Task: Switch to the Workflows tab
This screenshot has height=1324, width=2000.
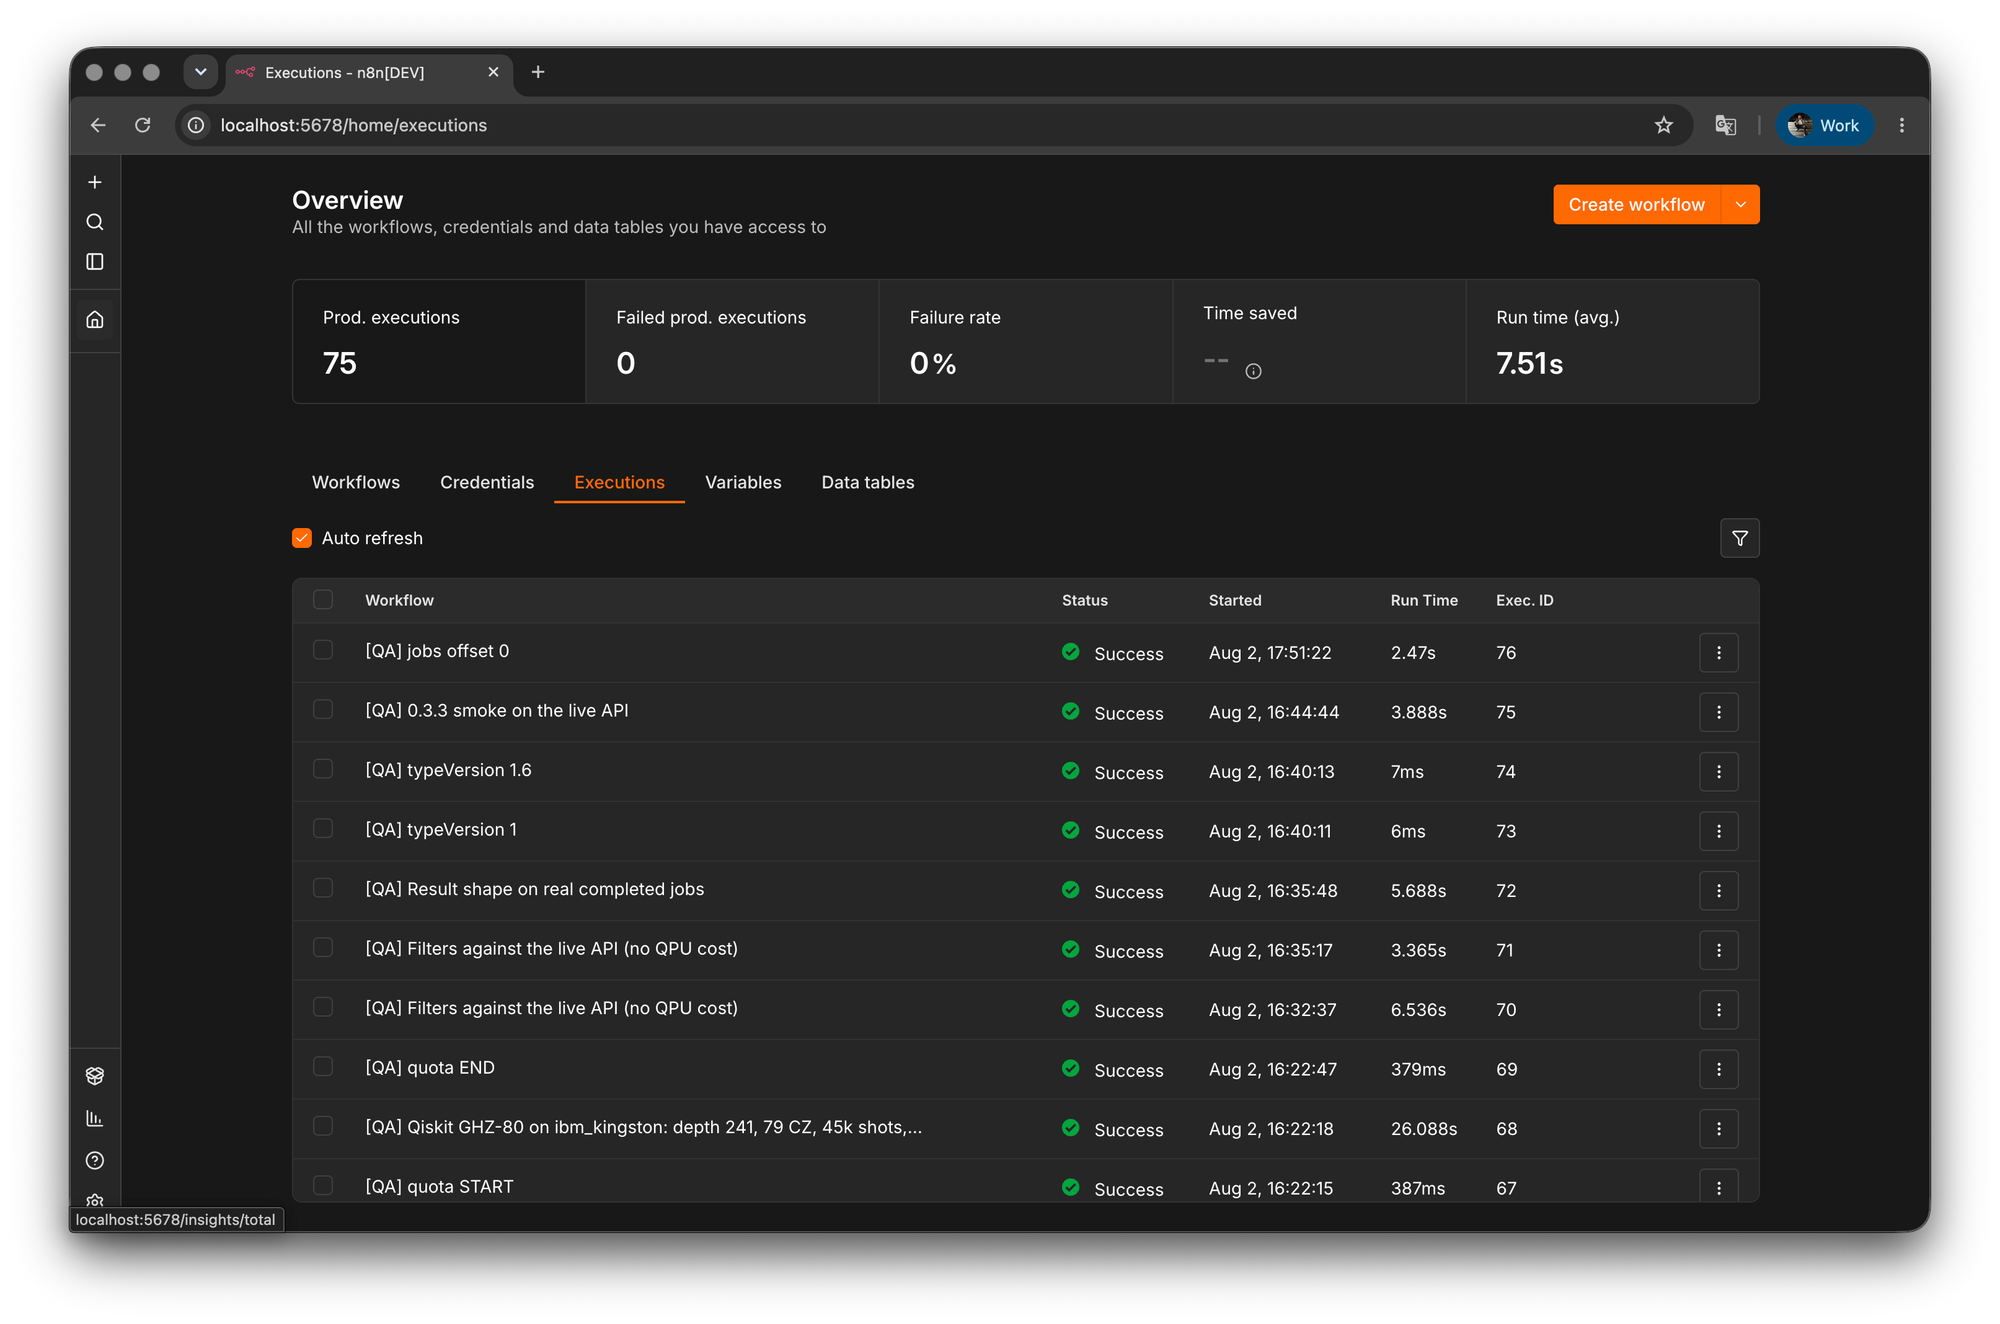Action: (x=356, y=482)
